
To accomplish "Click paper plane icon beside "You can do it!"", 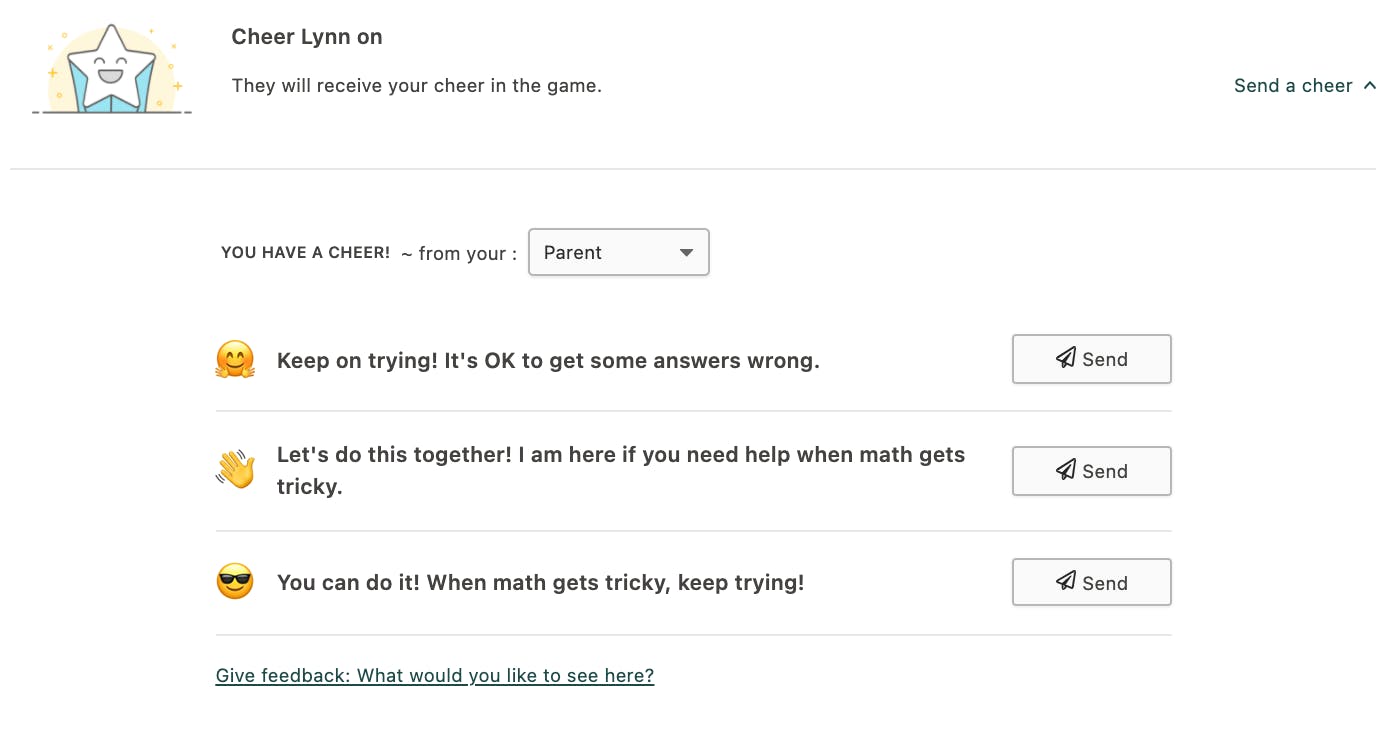I will pyautogui.click(x=1066, y=582).
